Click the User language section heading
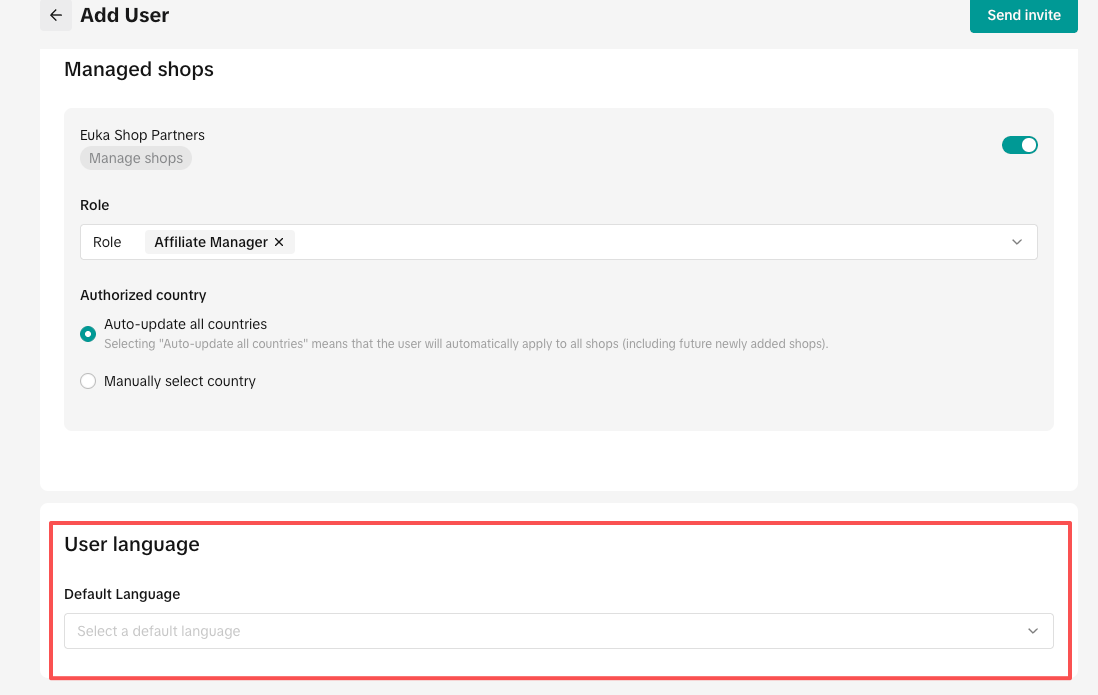 [x=132, y=544]
